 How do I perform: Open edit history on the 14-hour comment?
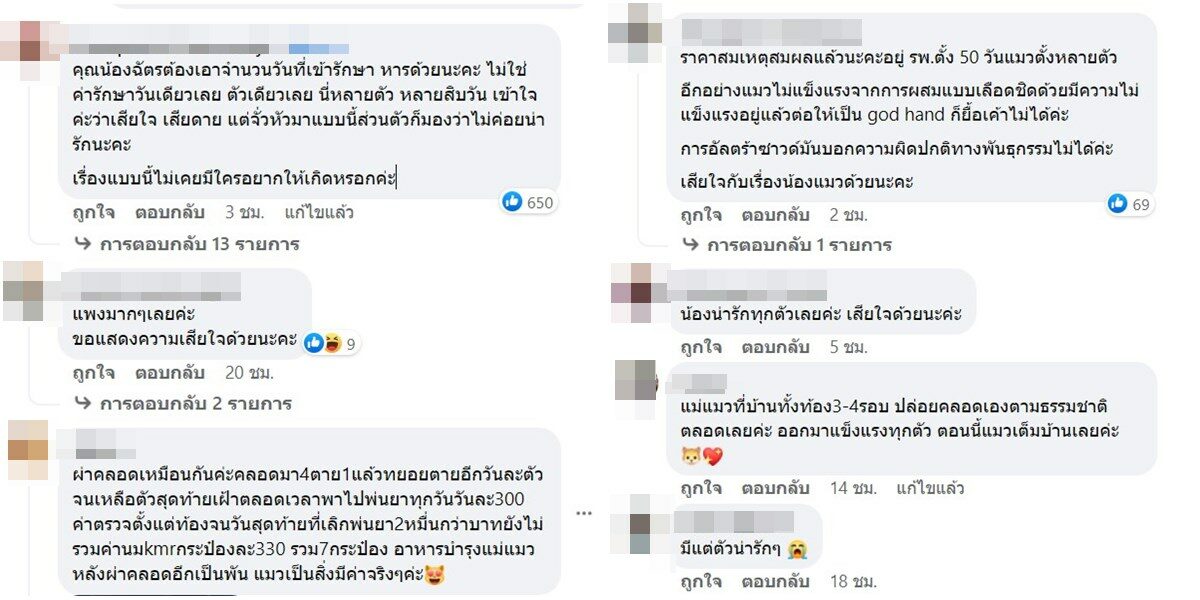pos(930,488)
